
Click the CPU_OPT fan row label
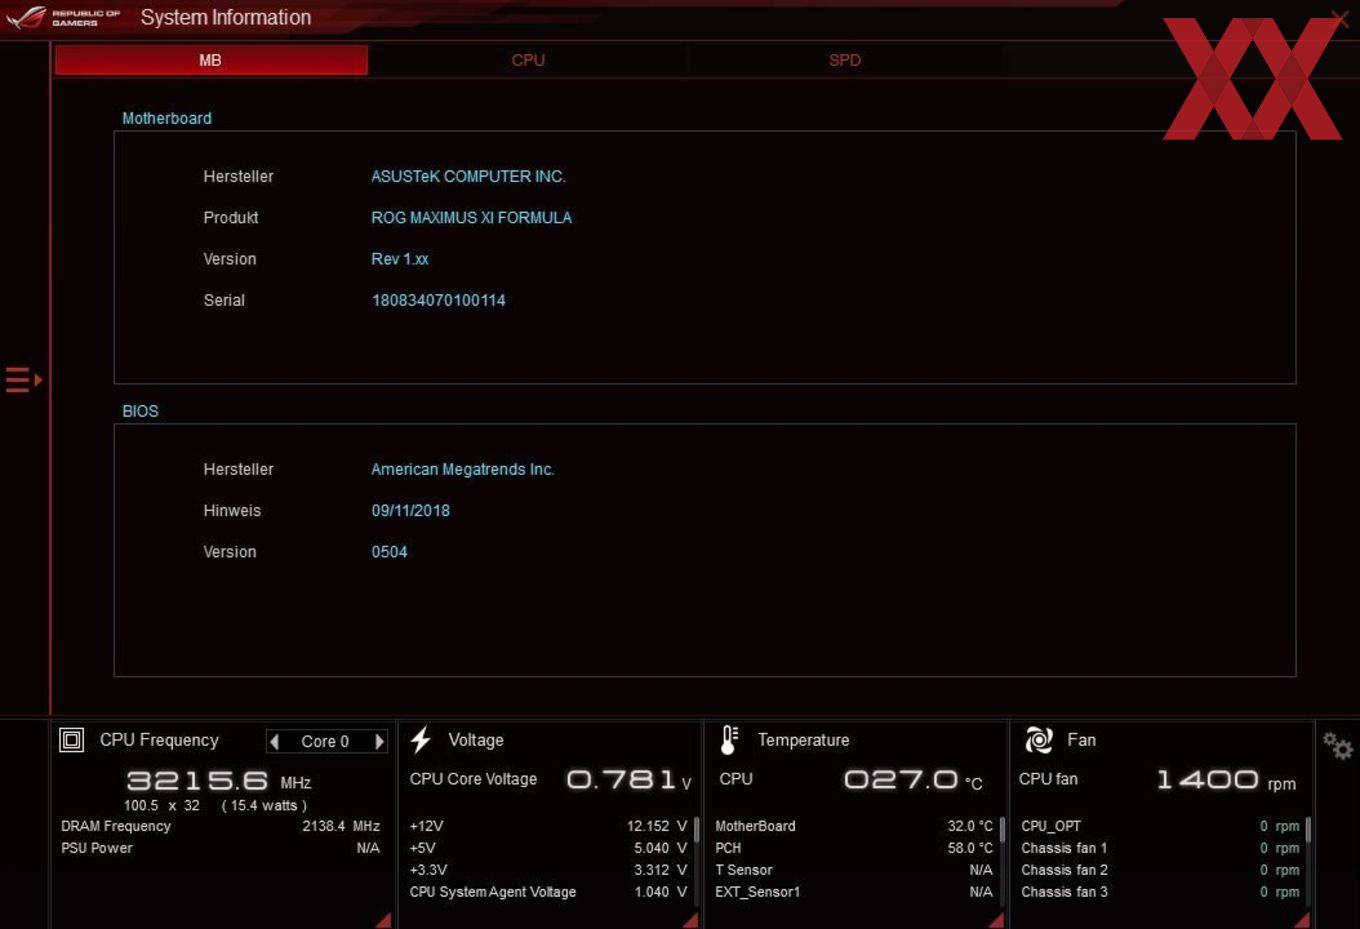pos(1051,827)
